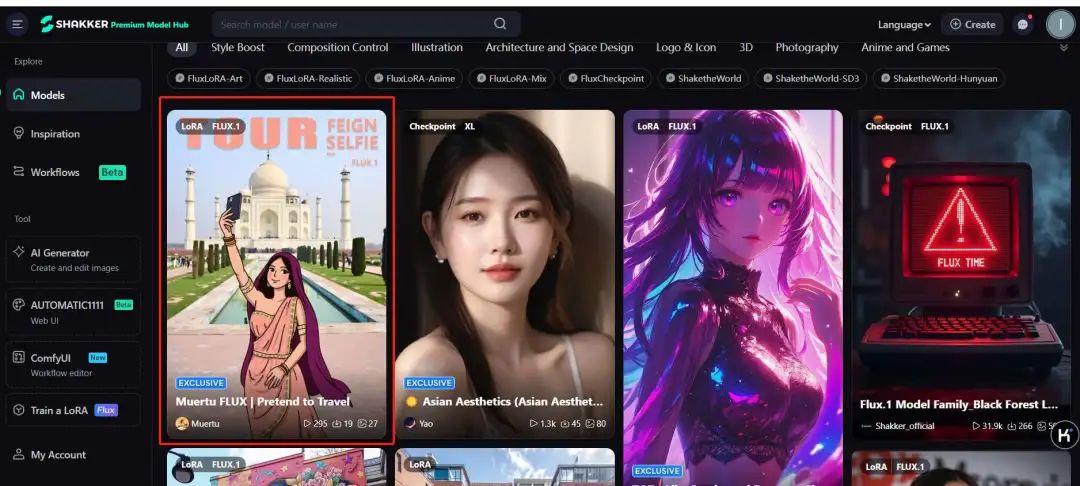Viewport: 1080px width, 486px height.
Task: Open the notifications chat icon
Action: (1023, 25)
